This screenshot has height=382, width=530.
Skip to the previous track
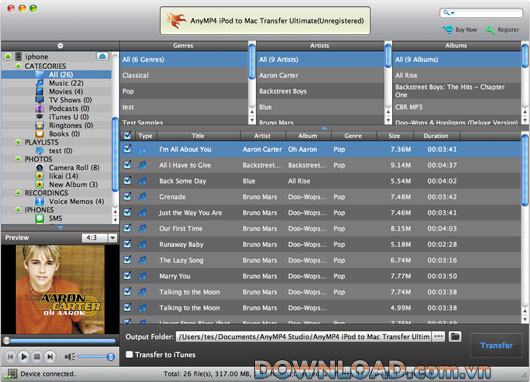pos(10,356)
